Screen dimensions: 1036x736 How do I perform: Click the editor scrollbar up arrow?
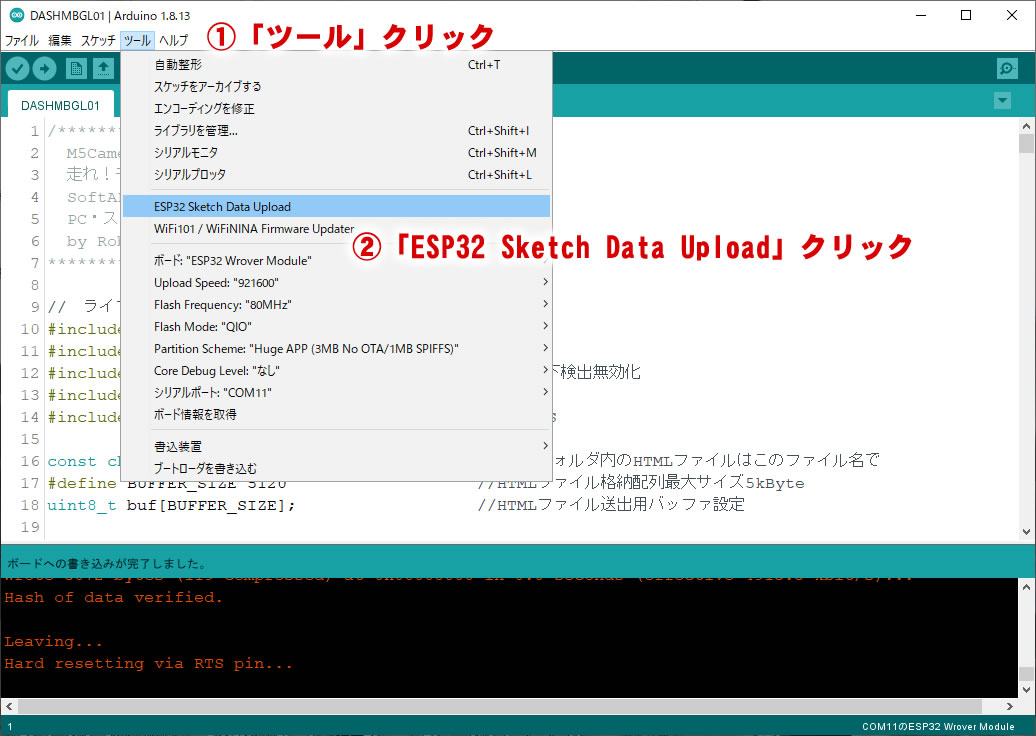1026,126
